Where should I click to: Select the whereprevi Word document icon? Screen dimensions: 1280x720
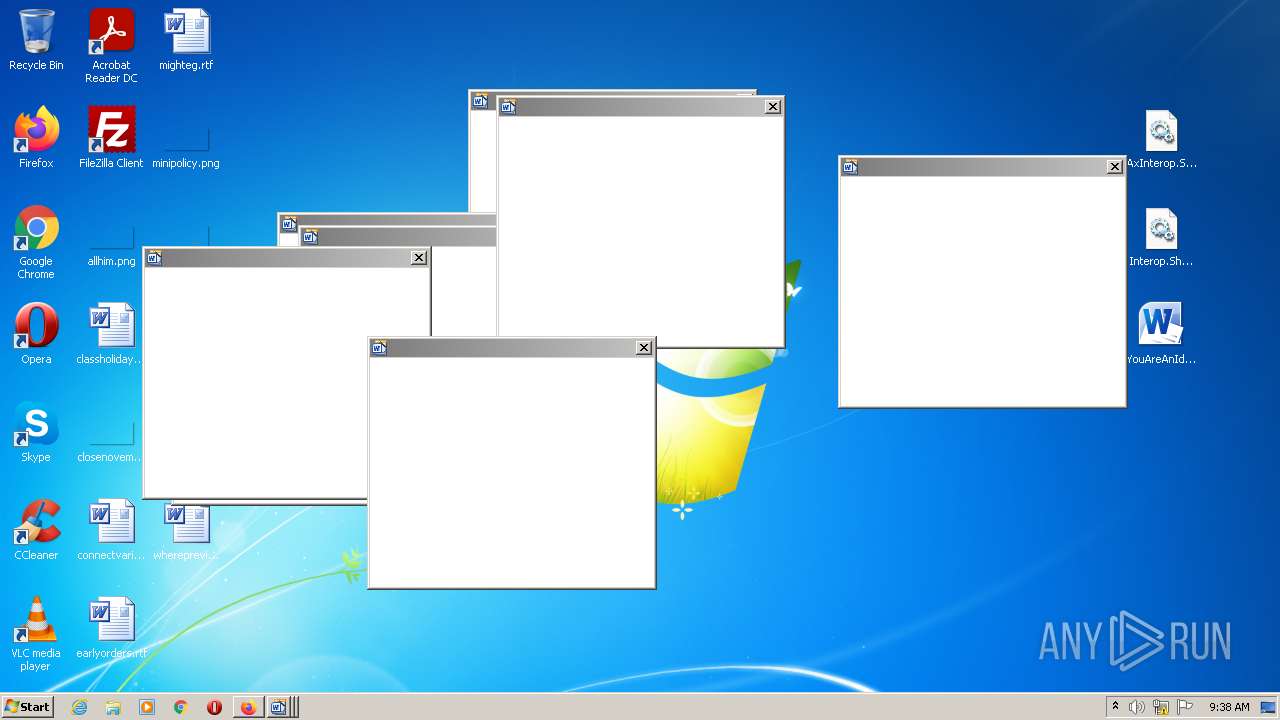(186, 530)
